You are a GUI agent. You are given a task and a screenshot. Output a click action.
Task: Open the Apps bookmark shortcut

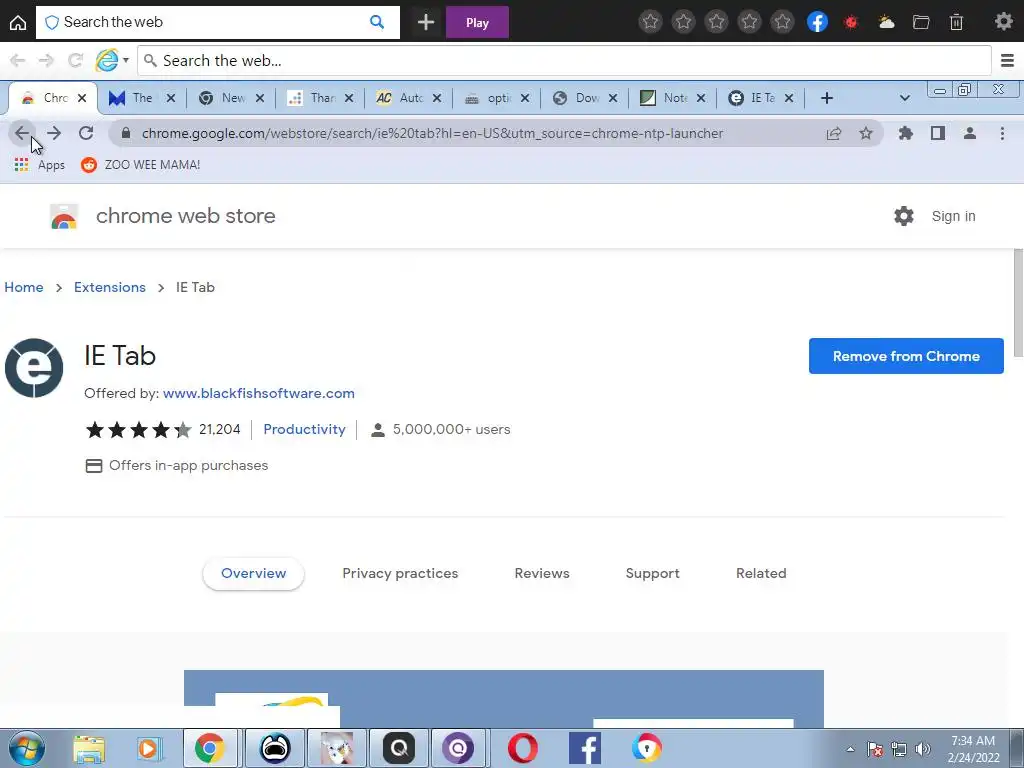tap(39, 165)
